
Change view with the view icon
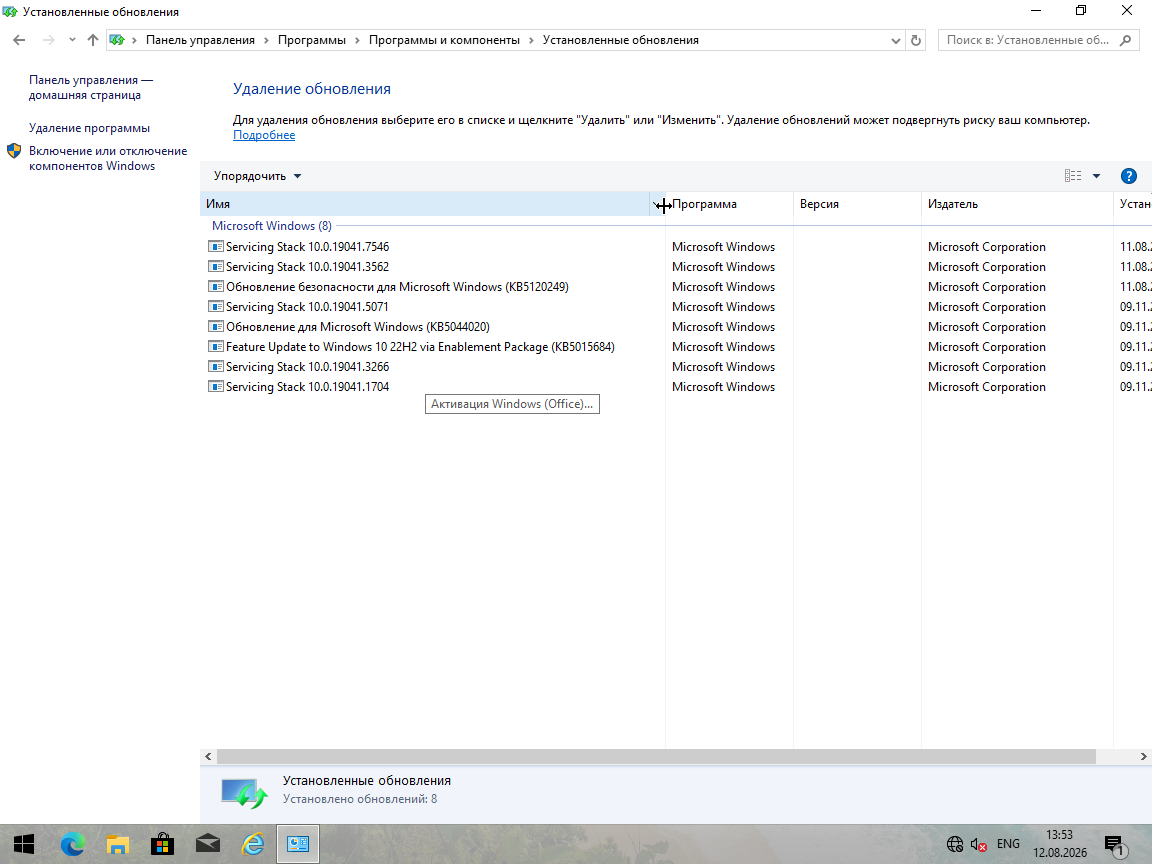pyautogui.click(x=1073, y=176)
